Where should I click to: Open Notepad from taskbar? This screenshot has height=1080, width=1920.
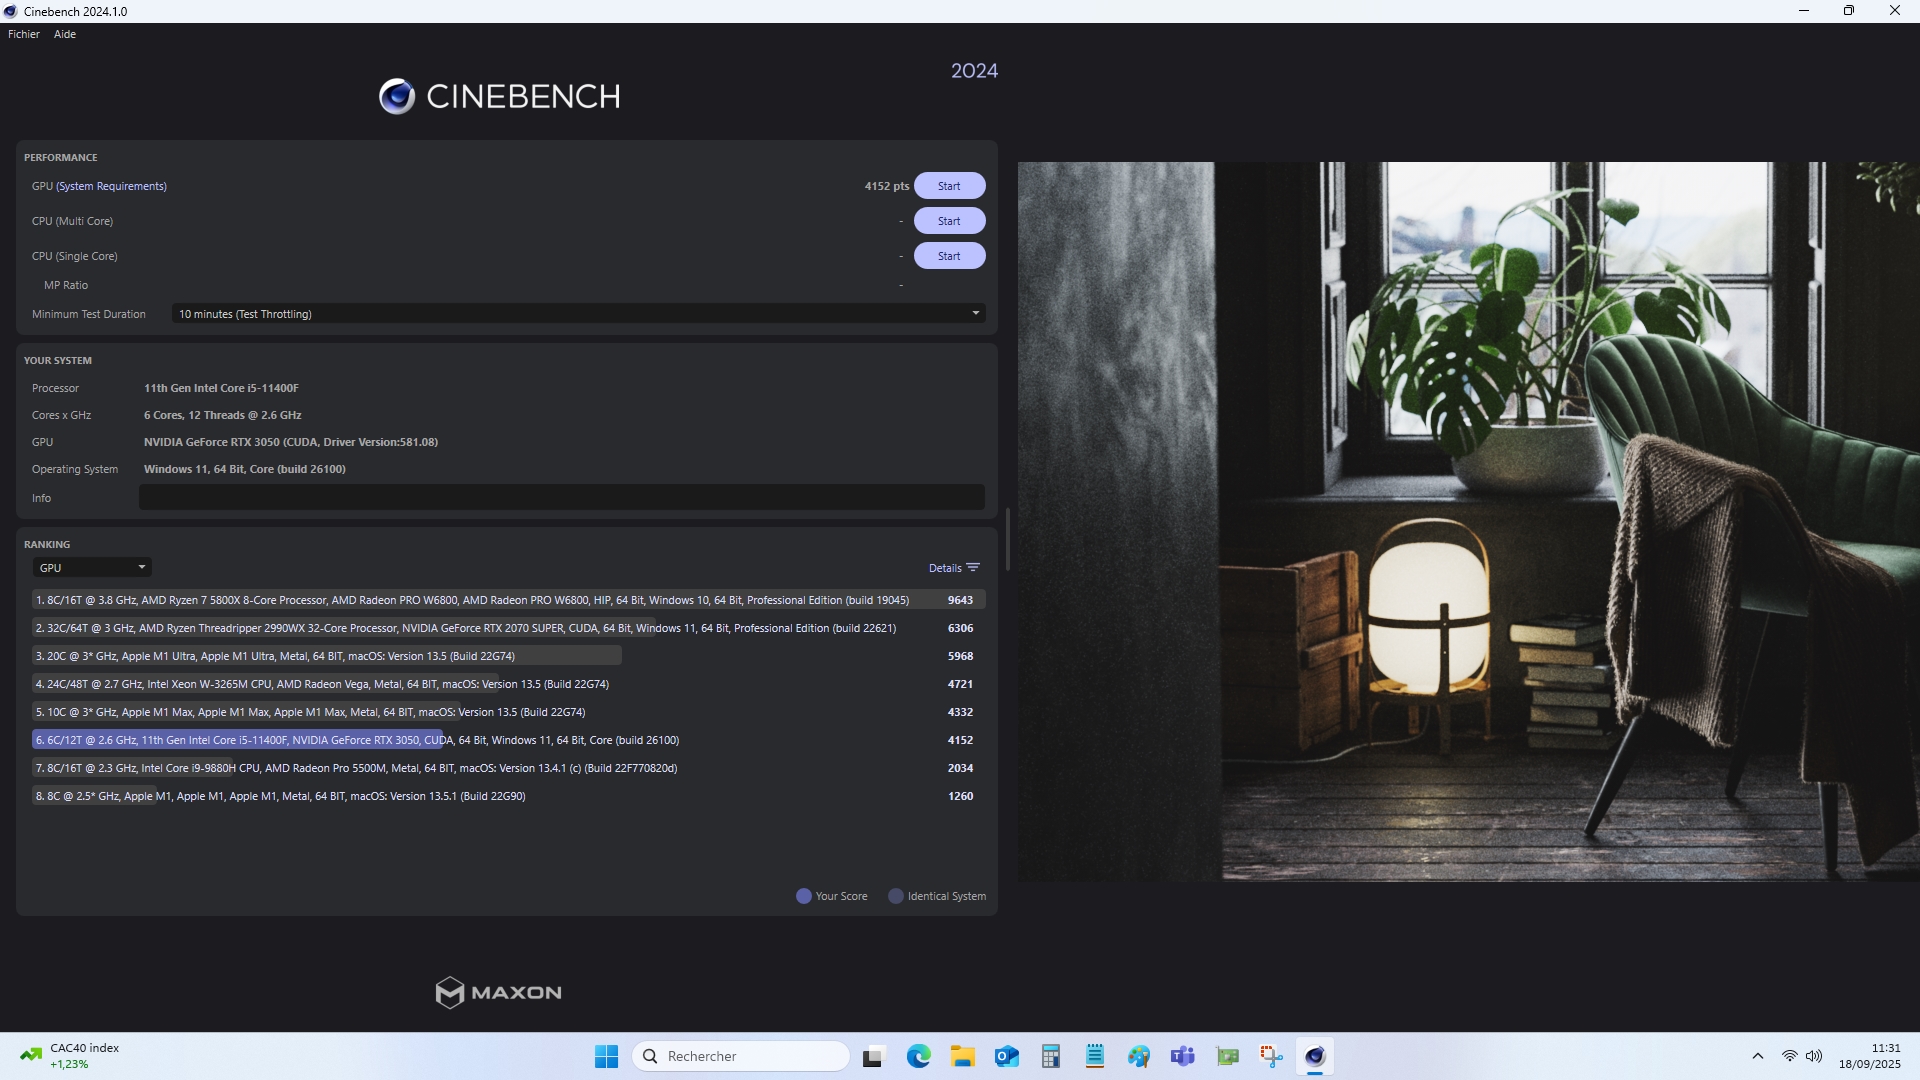tap(1094, 1056)
